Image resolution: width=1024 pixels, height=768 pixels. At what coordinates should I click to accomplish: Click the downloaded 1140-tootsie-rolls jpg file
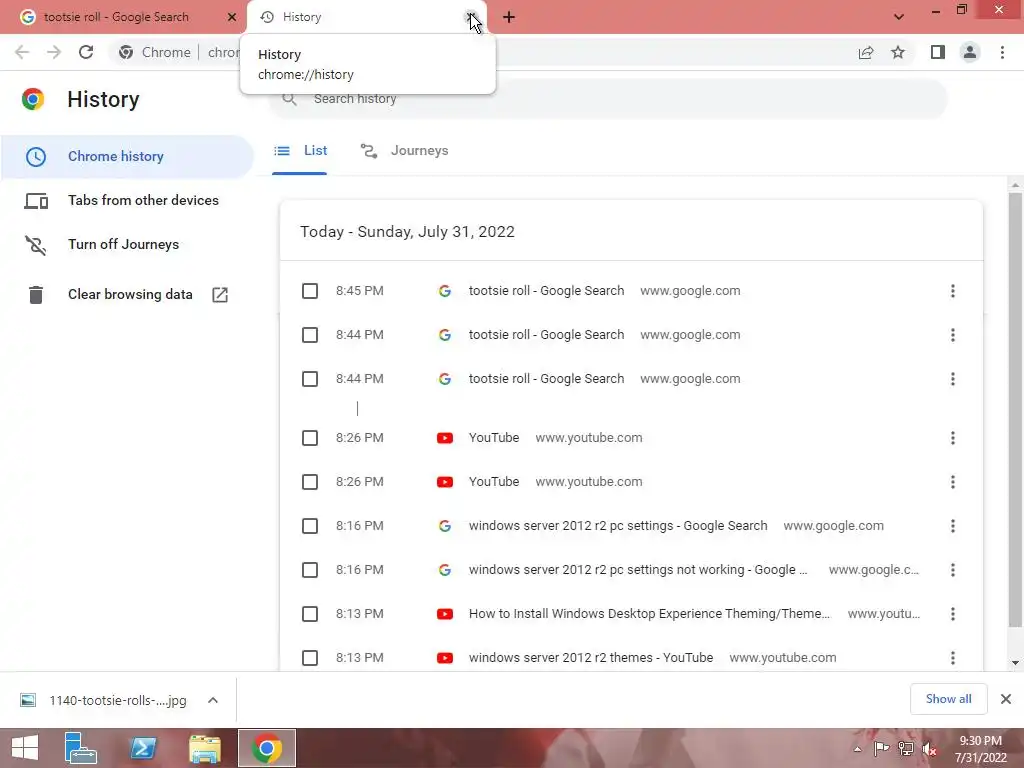pos(104,700)
